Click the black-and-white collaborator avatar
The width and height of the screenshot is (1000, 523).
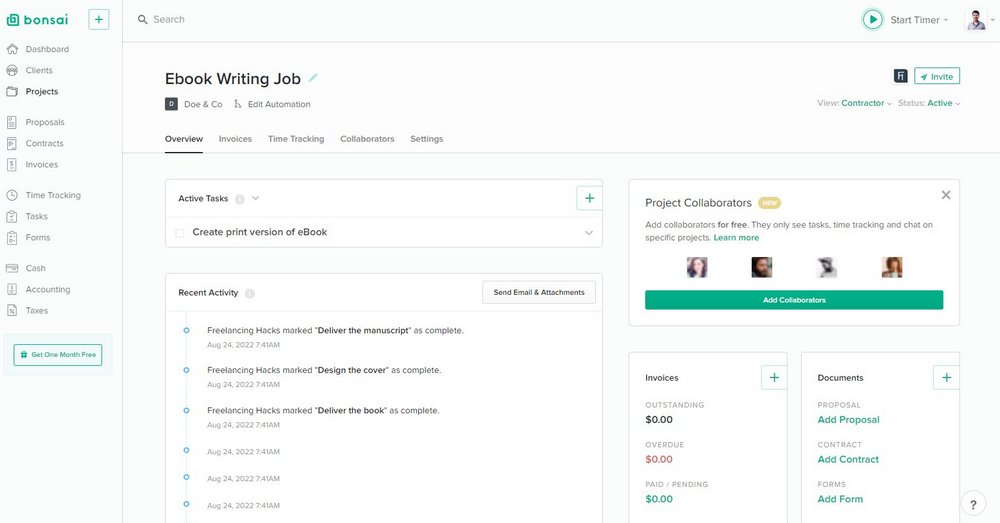827,267
